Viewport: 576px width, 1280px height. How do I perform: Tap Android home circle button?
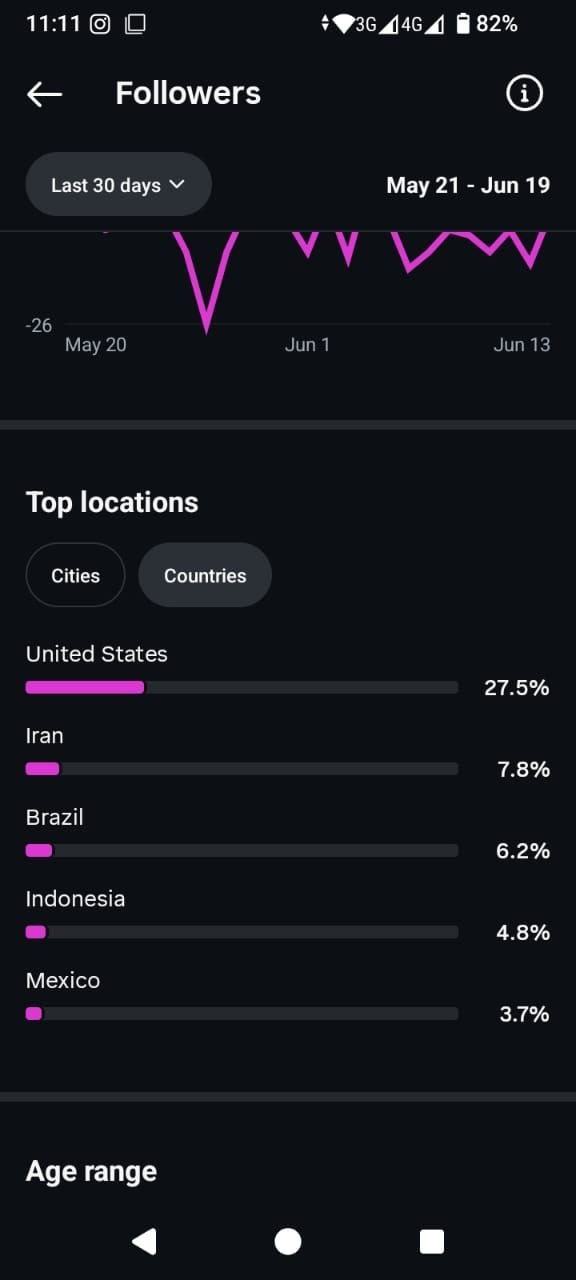pos(288,1241)
